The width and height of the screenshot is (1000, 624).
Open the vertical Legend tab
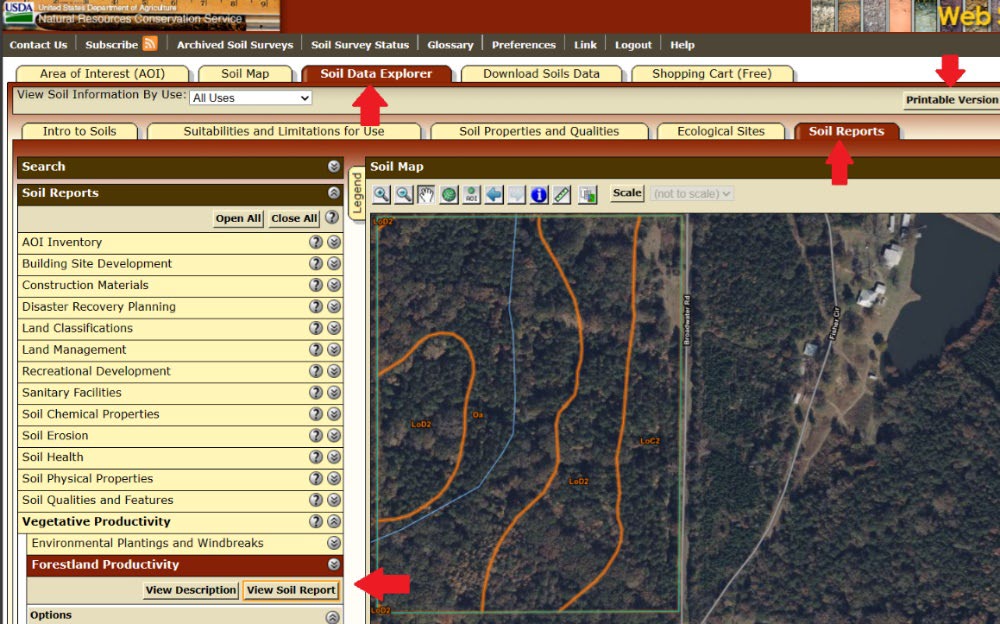pyautogui.click(x=357, y=193)
